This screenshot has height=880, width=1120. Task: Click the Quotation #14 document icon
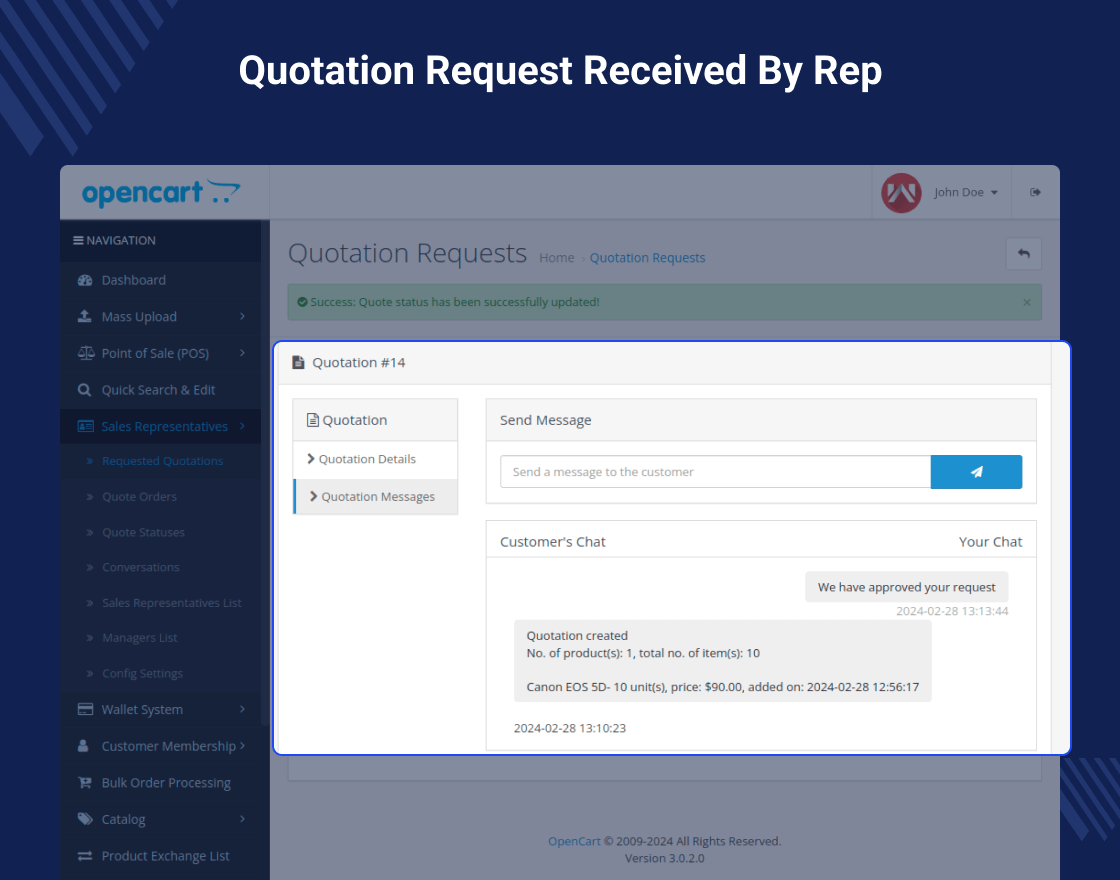[x=299, y=362]
